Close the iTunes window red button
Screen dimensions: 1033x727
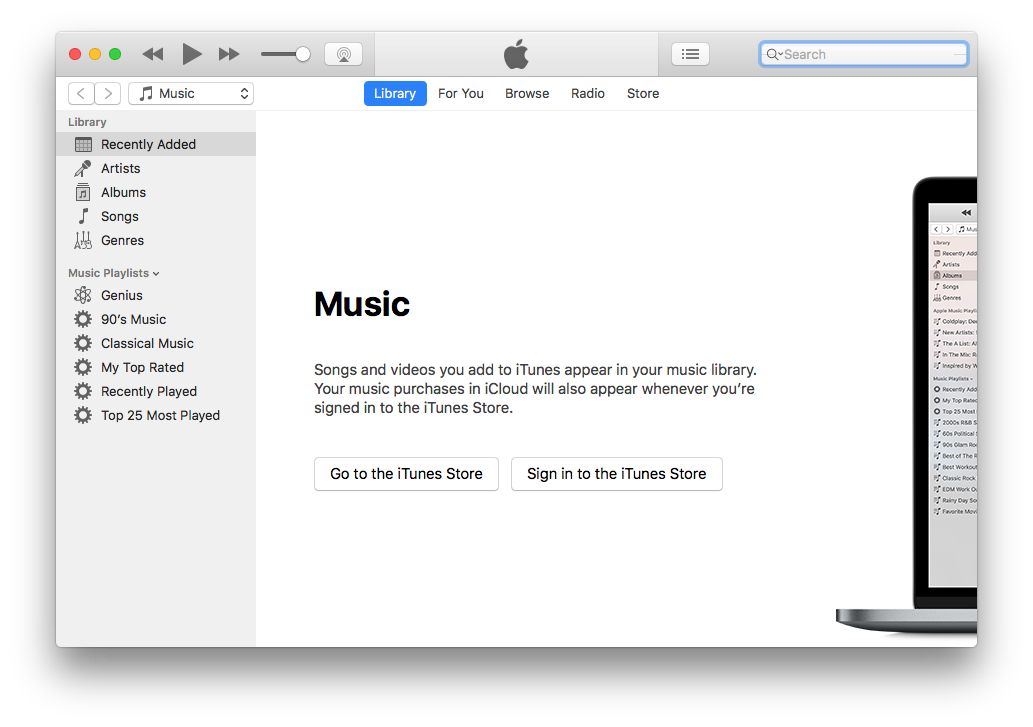point(75,54)
